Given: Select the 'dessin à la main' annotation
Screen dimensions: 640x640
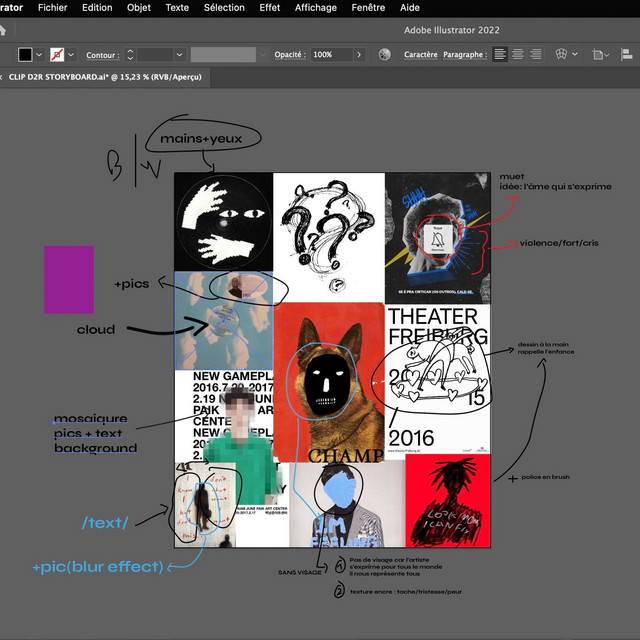Looking at the screenshot, I should pos(546,348).
